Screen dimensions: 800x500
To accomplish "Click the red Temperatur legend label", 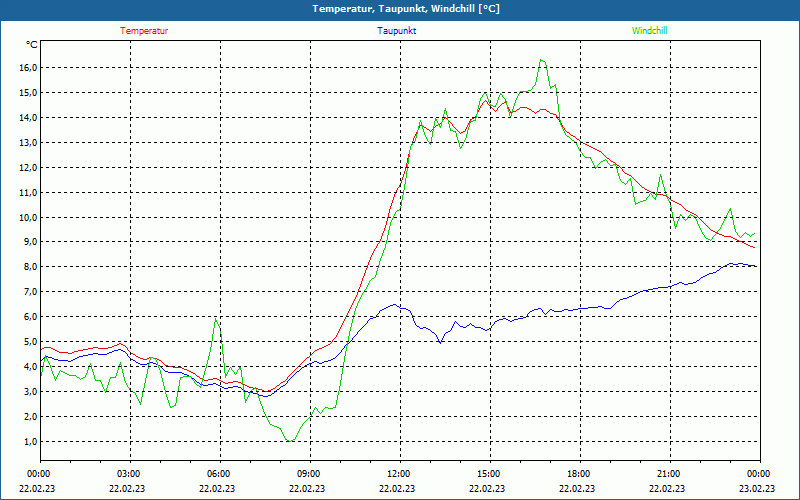I will pos(144,31).
